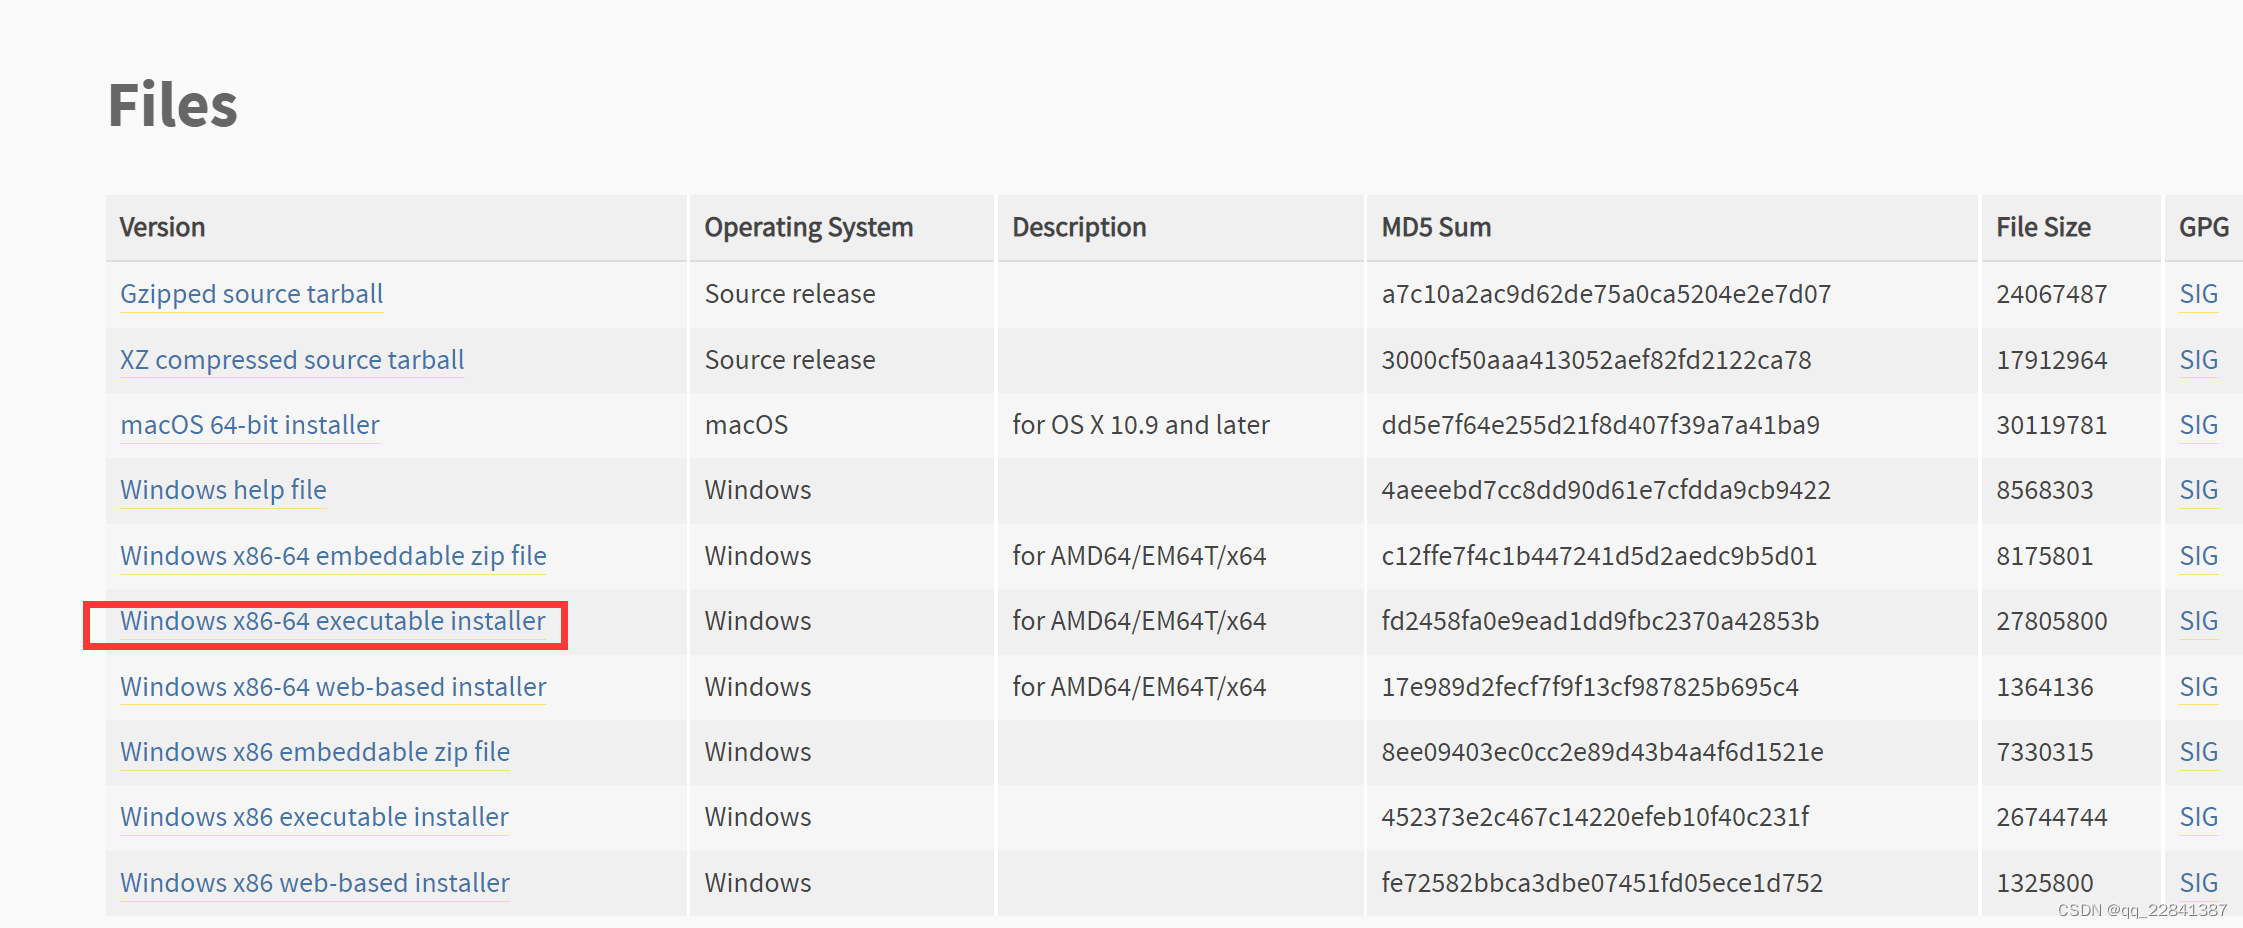Screen dimensions: 2243x928
Task: Click file size 8568303
Action: pos(2044,490)
